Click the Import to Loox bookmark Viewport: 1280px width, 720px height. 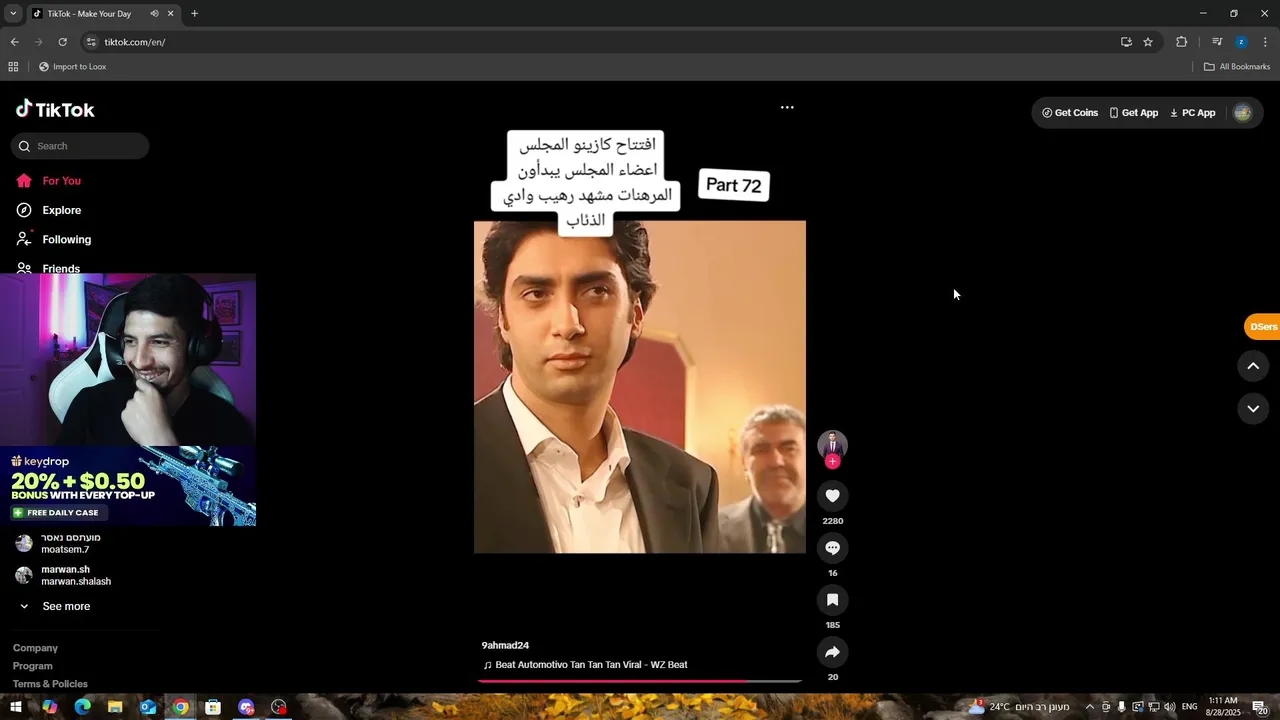[72, 67]
